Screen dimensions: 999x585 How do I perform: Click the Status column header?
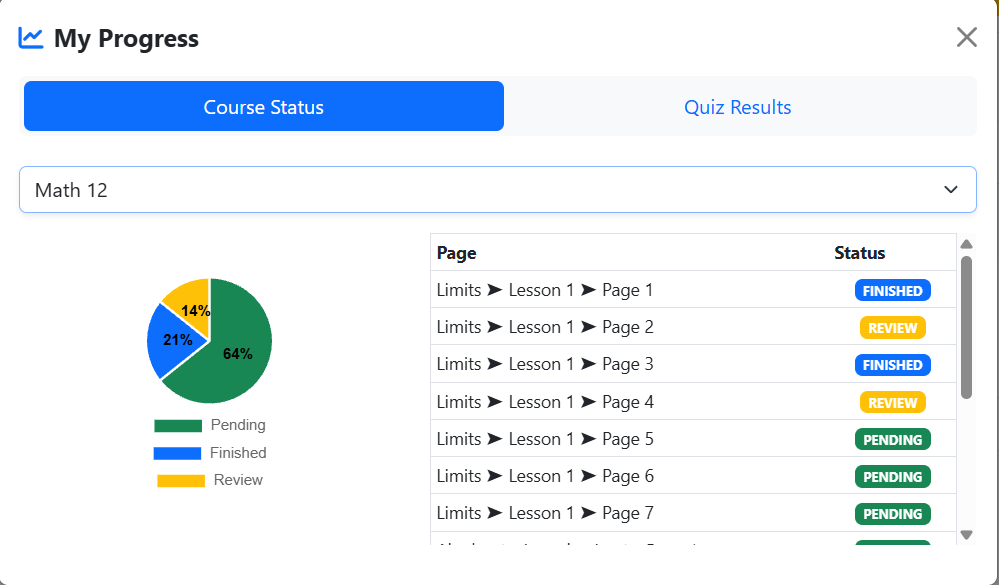tap(859, 253)
